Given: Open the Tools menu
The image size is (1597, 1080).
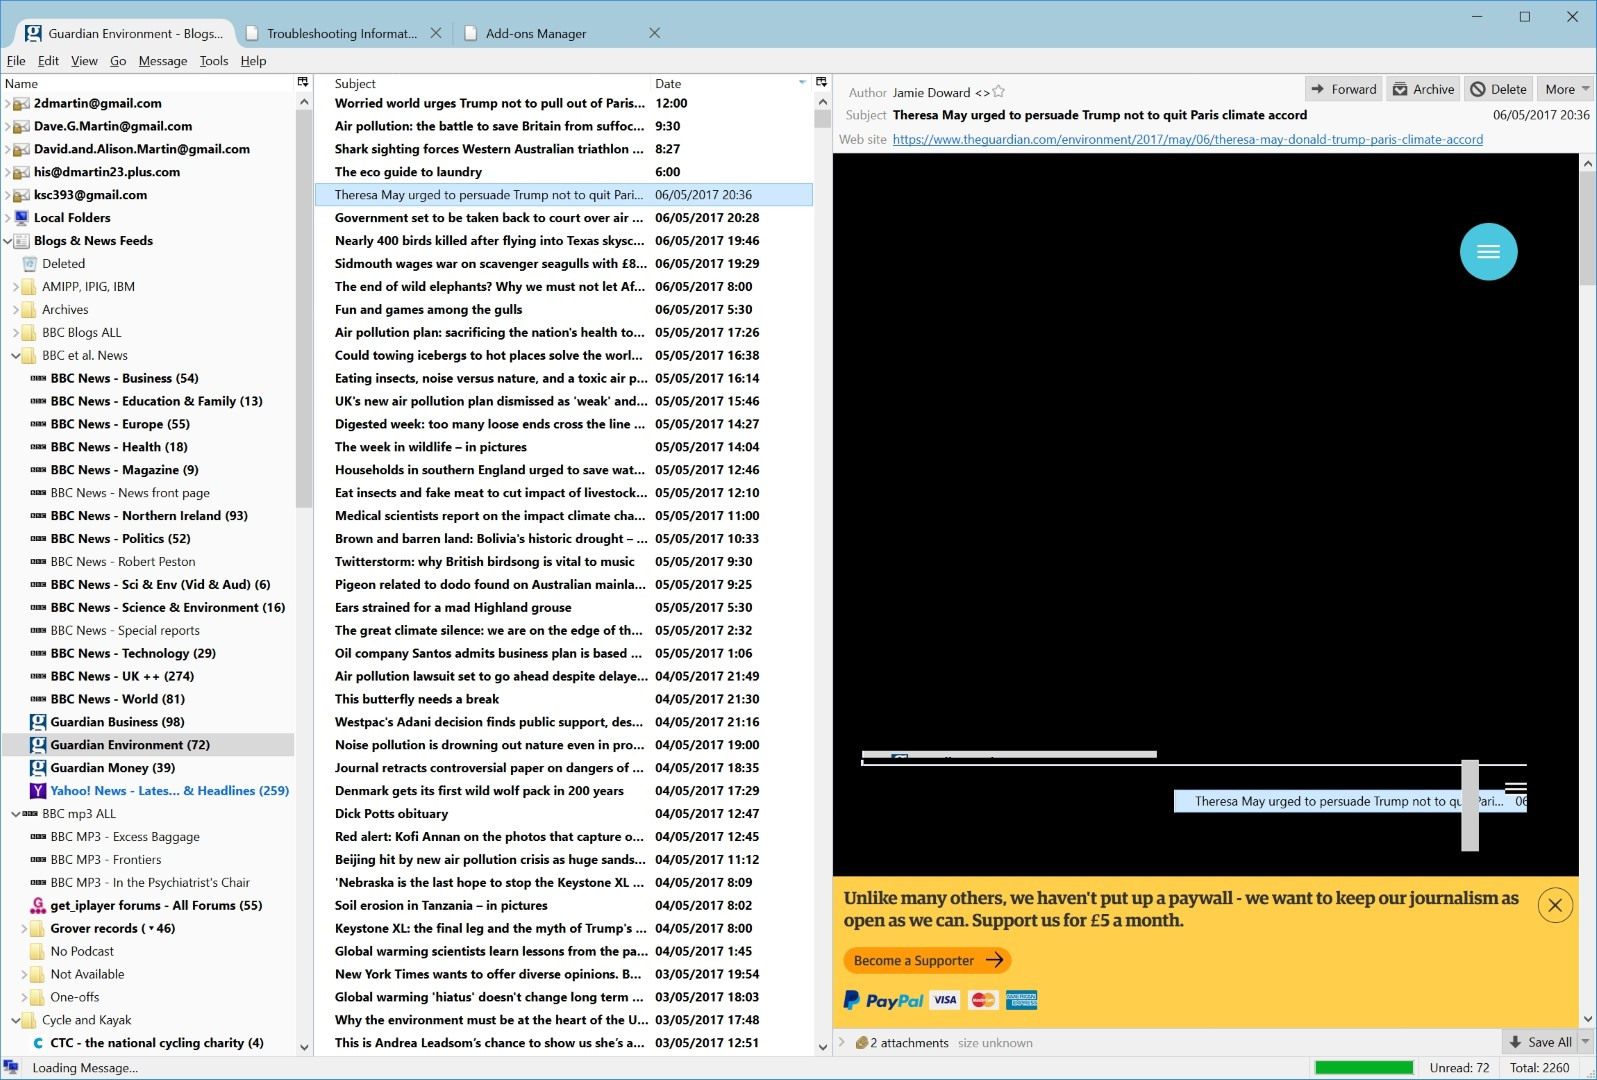Looking at the screenshot, I should tap(214, 61).
